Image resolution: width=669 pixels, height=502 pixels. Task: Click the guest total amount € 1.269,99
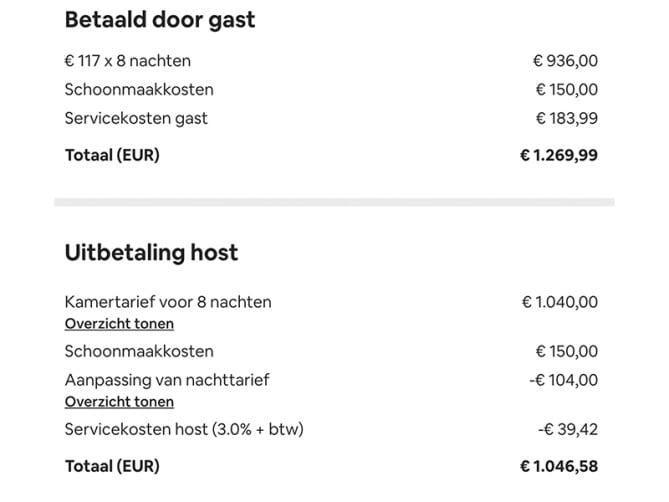point(559,155)
